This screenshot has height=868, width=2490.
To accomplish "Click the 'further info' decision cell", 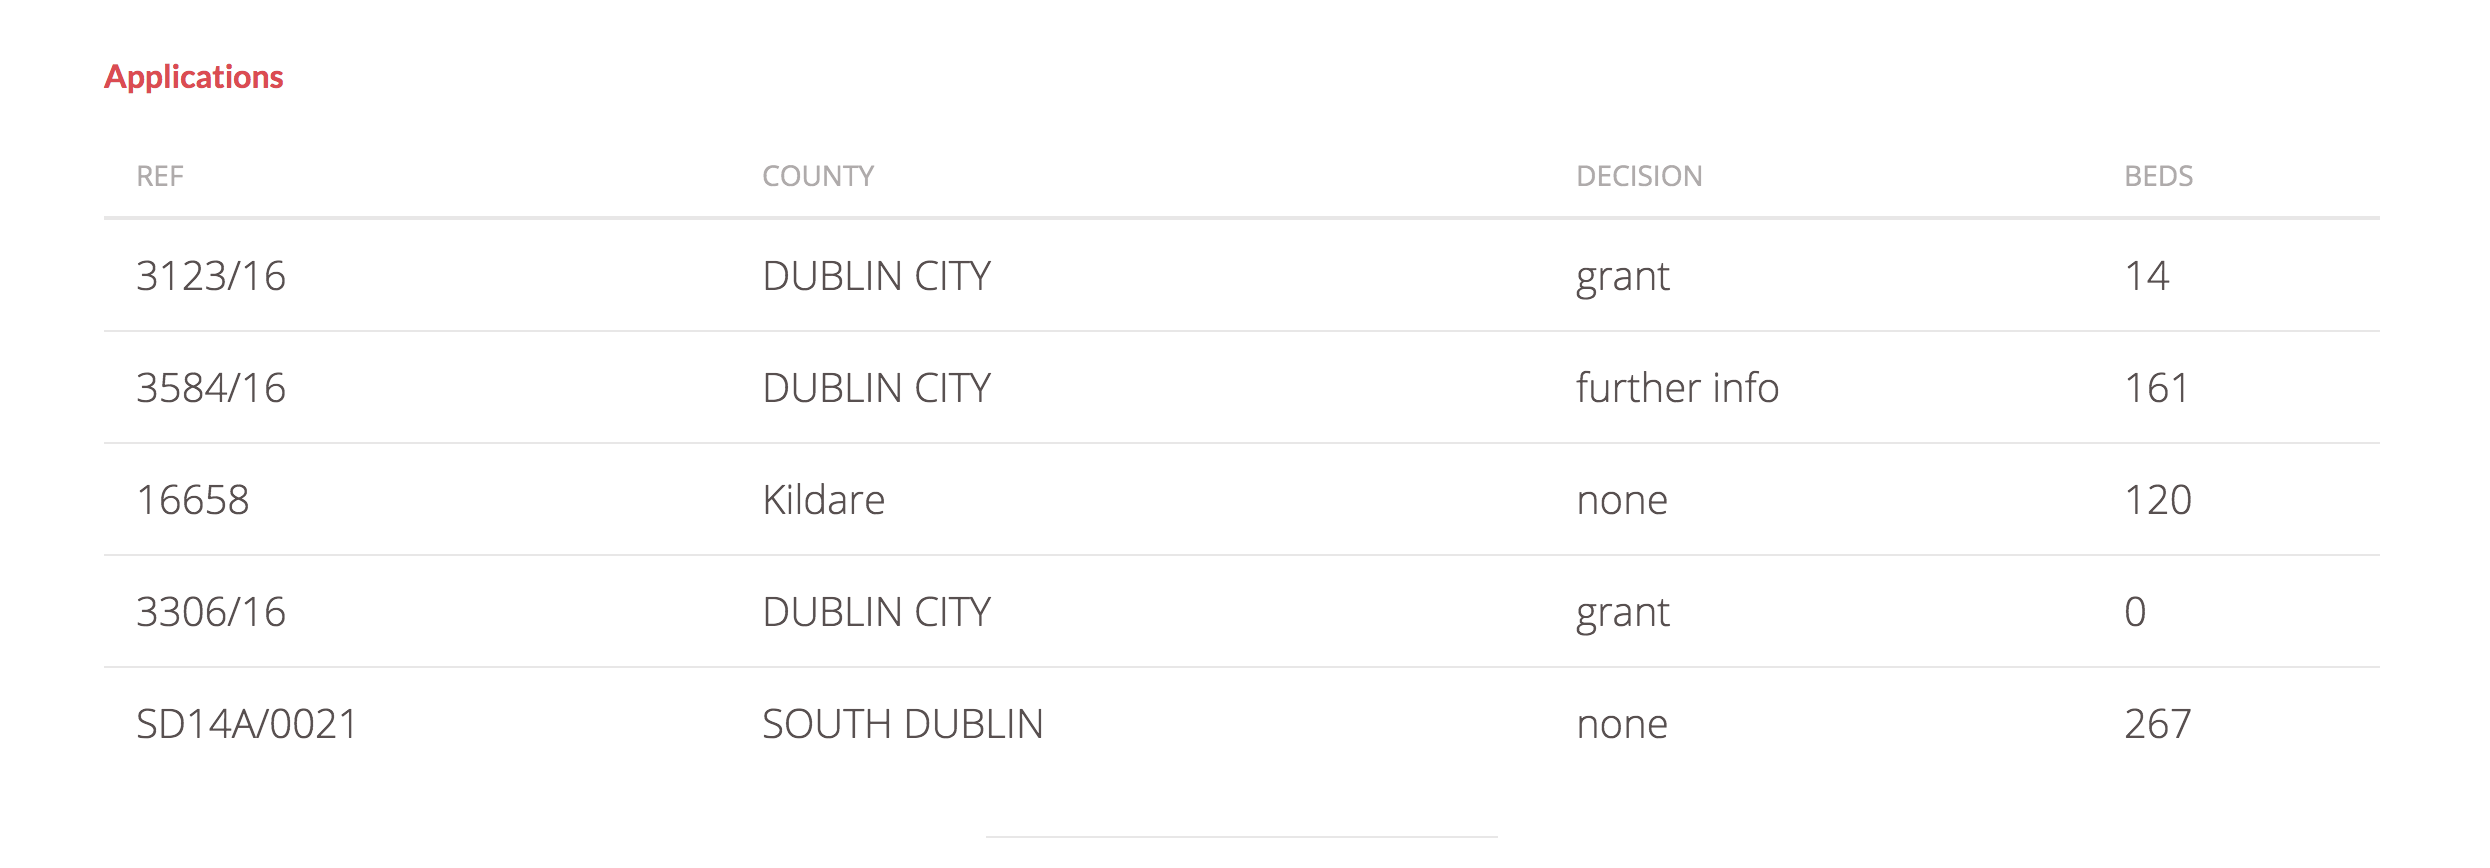I will click(x=1677, y=388).
